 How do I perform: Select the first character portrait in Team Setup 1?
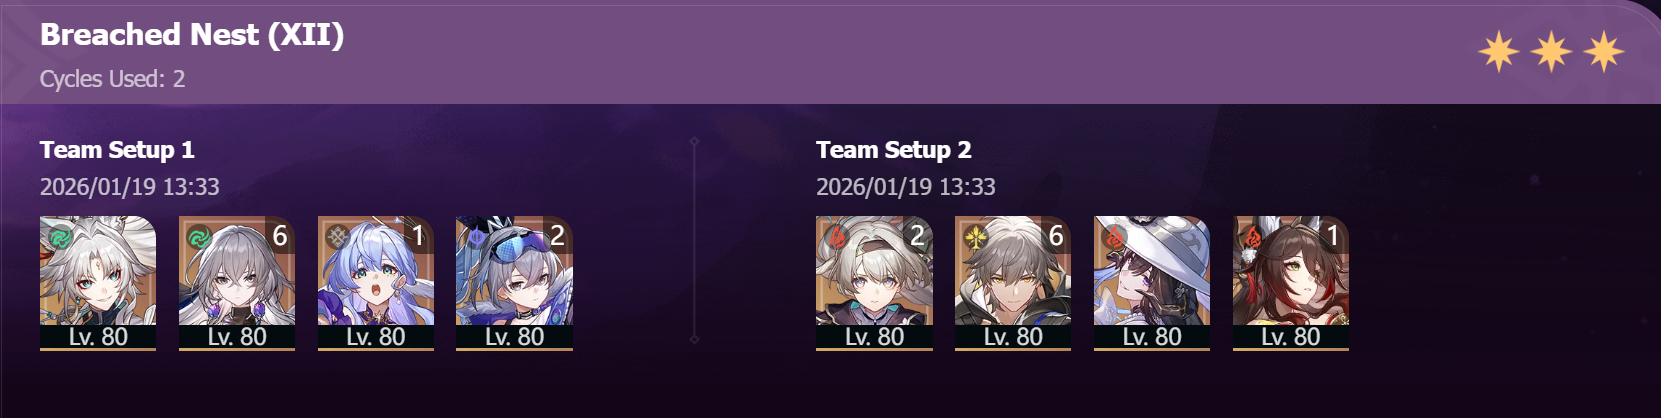tap(98, 283)
